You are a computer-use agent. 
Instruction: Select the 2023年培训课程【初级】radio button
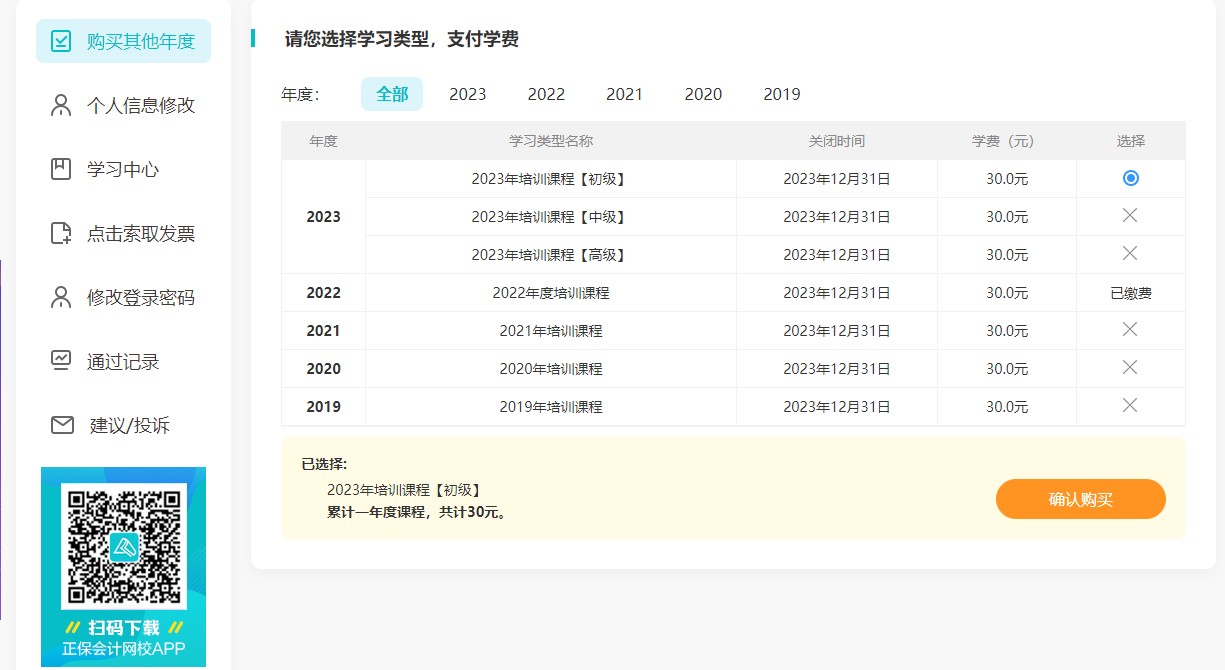click(1130, 178)
